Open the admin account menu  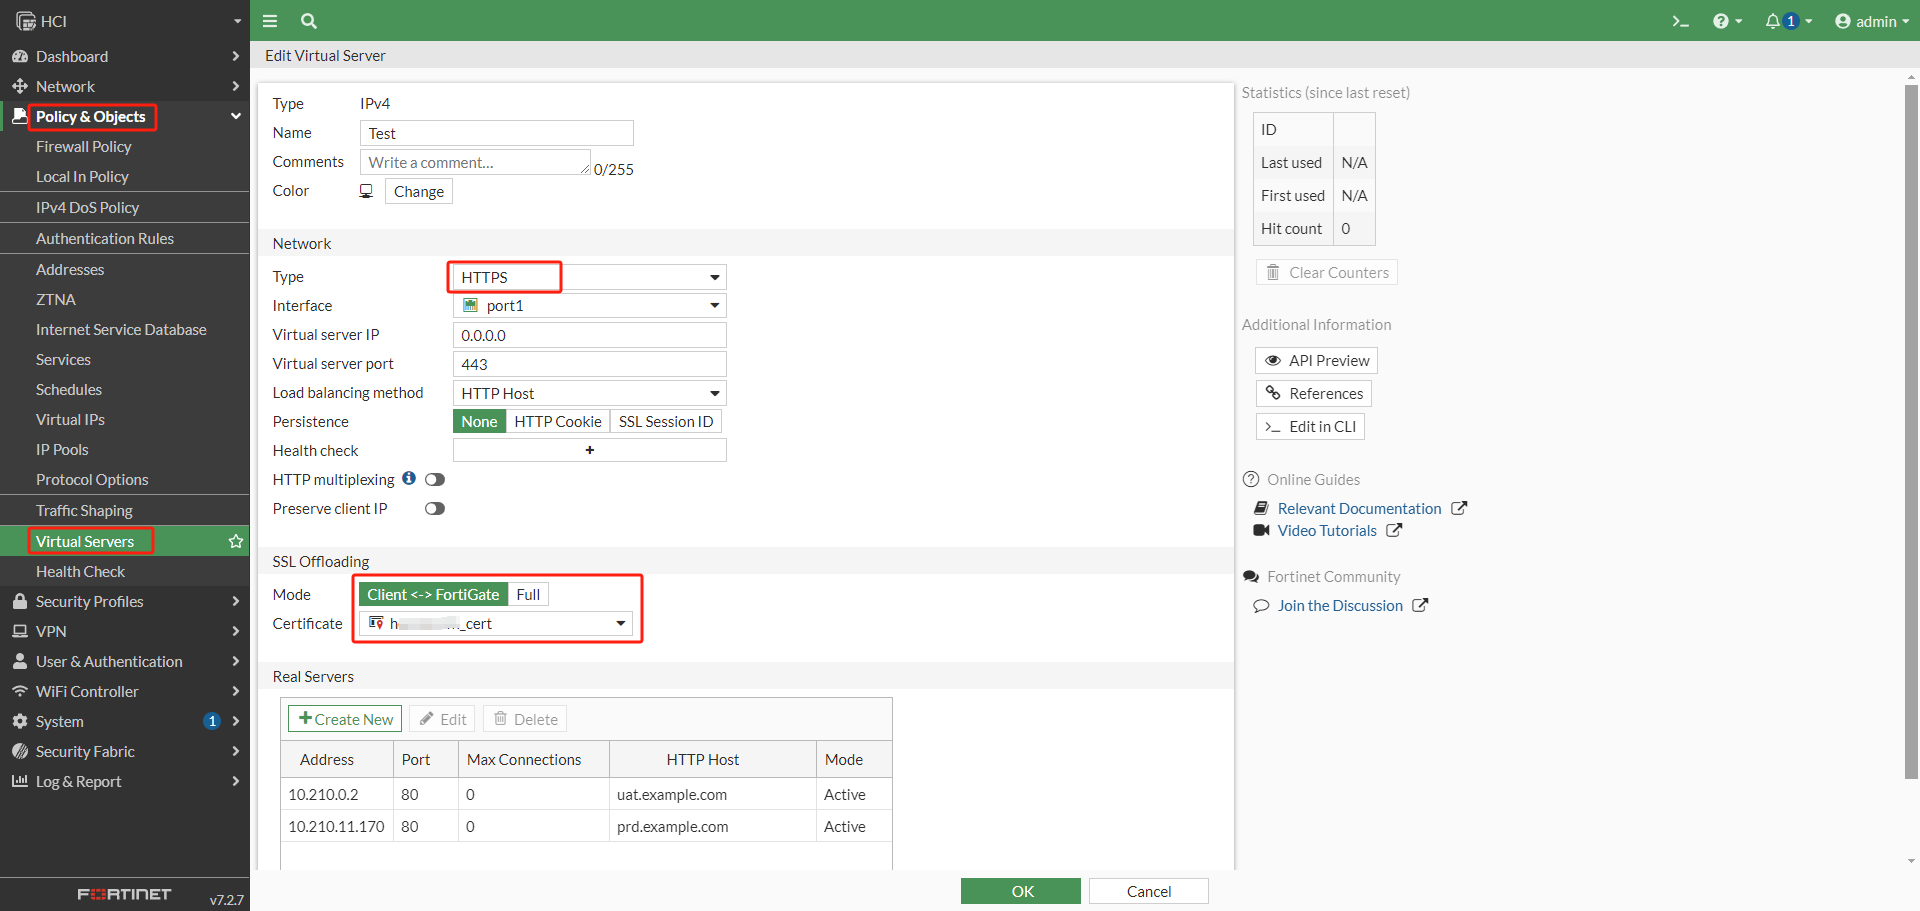(x=1870, y=21)
